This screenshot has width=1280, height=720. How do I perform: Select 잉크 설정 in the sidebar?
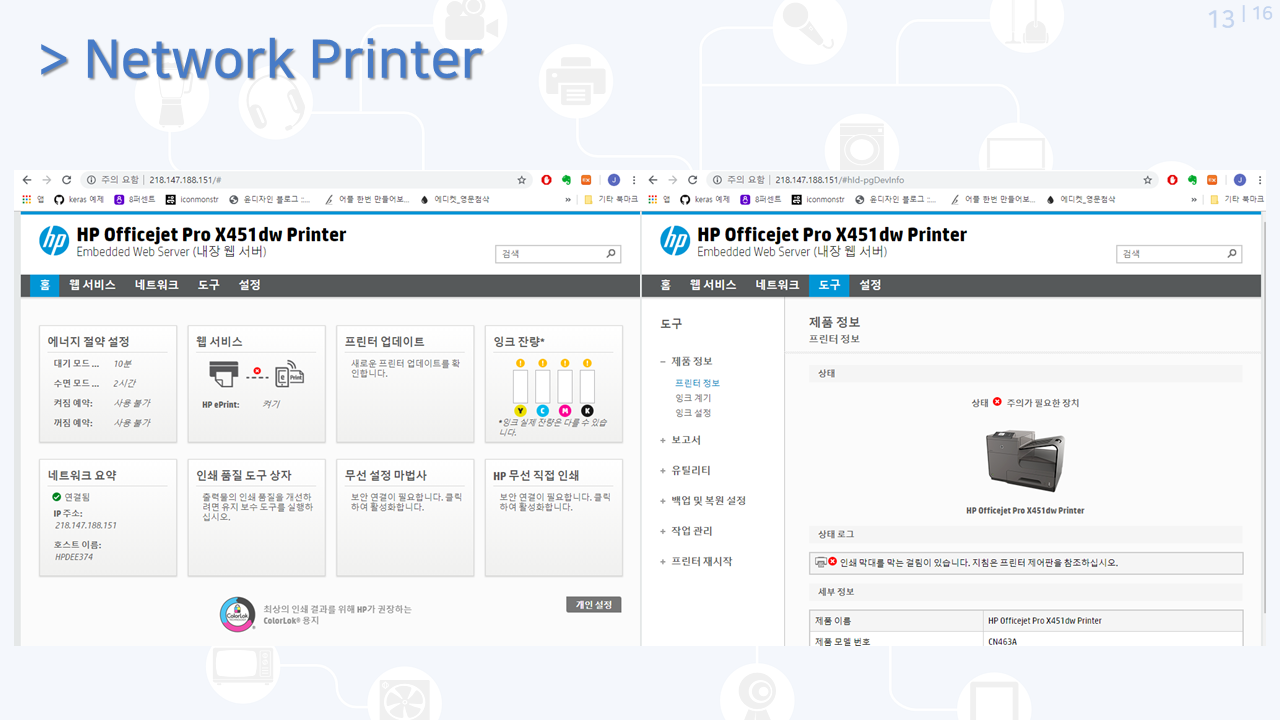click(x=693, y=413)
